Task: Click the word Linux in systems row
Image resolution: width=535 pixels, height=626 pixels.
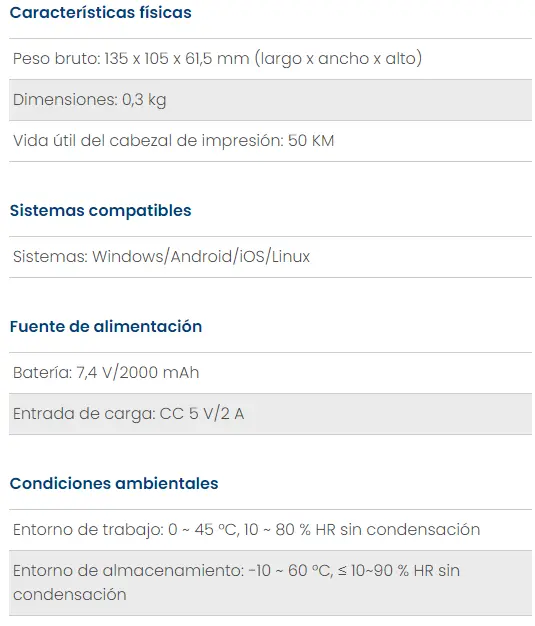Action: pos(291,257)
